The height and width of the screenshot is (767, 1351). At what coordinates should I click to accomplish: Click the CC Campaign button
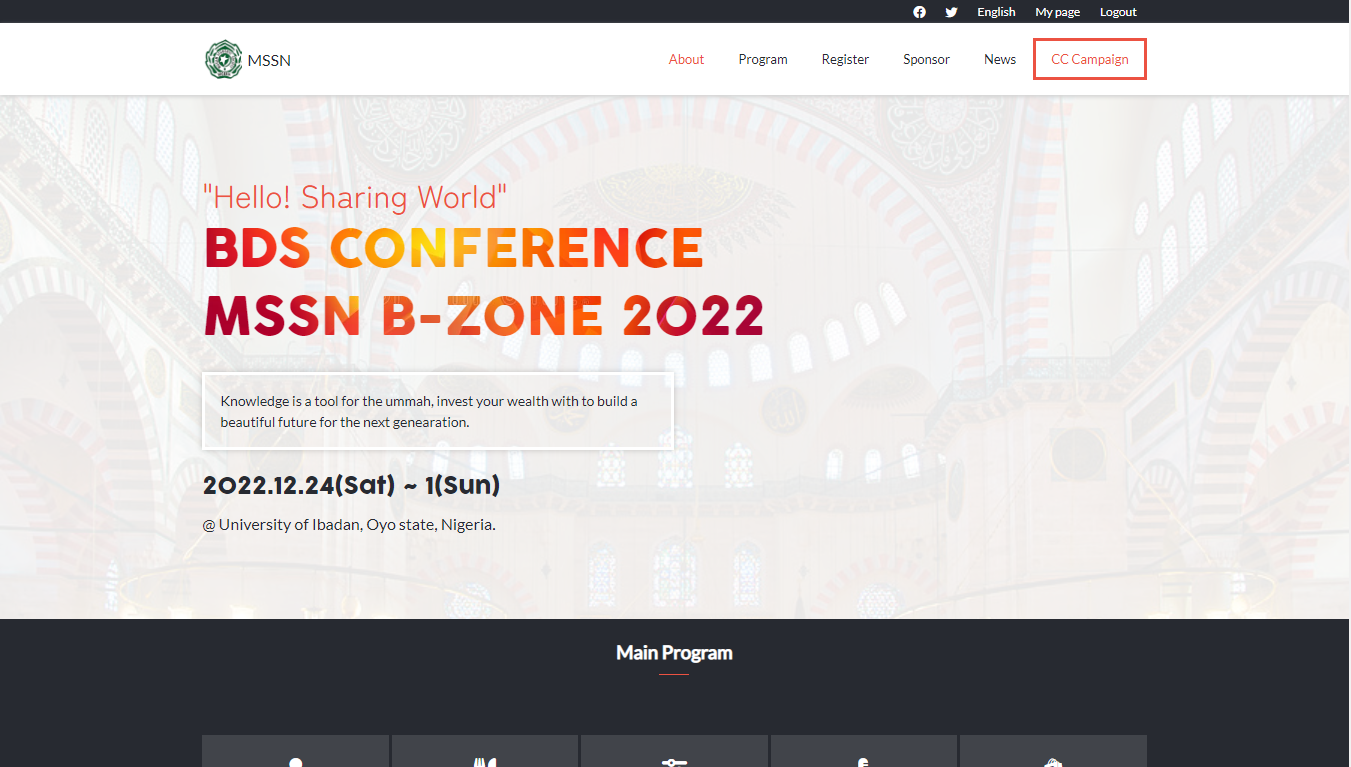[x=1090, y=59]
